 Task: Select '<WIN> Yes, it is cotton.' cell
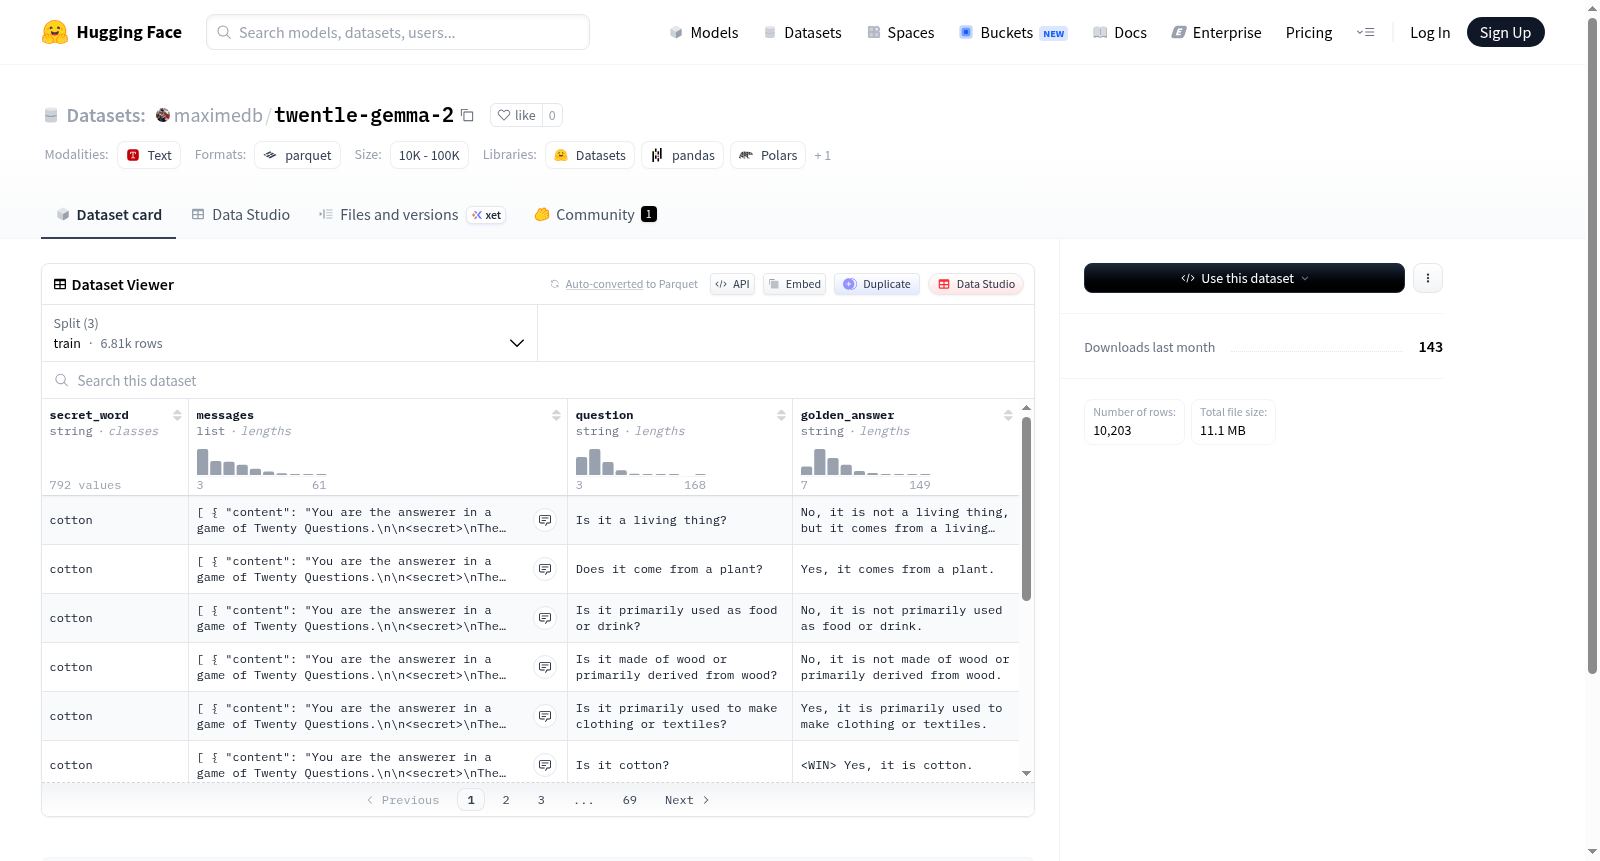(906, 765)
